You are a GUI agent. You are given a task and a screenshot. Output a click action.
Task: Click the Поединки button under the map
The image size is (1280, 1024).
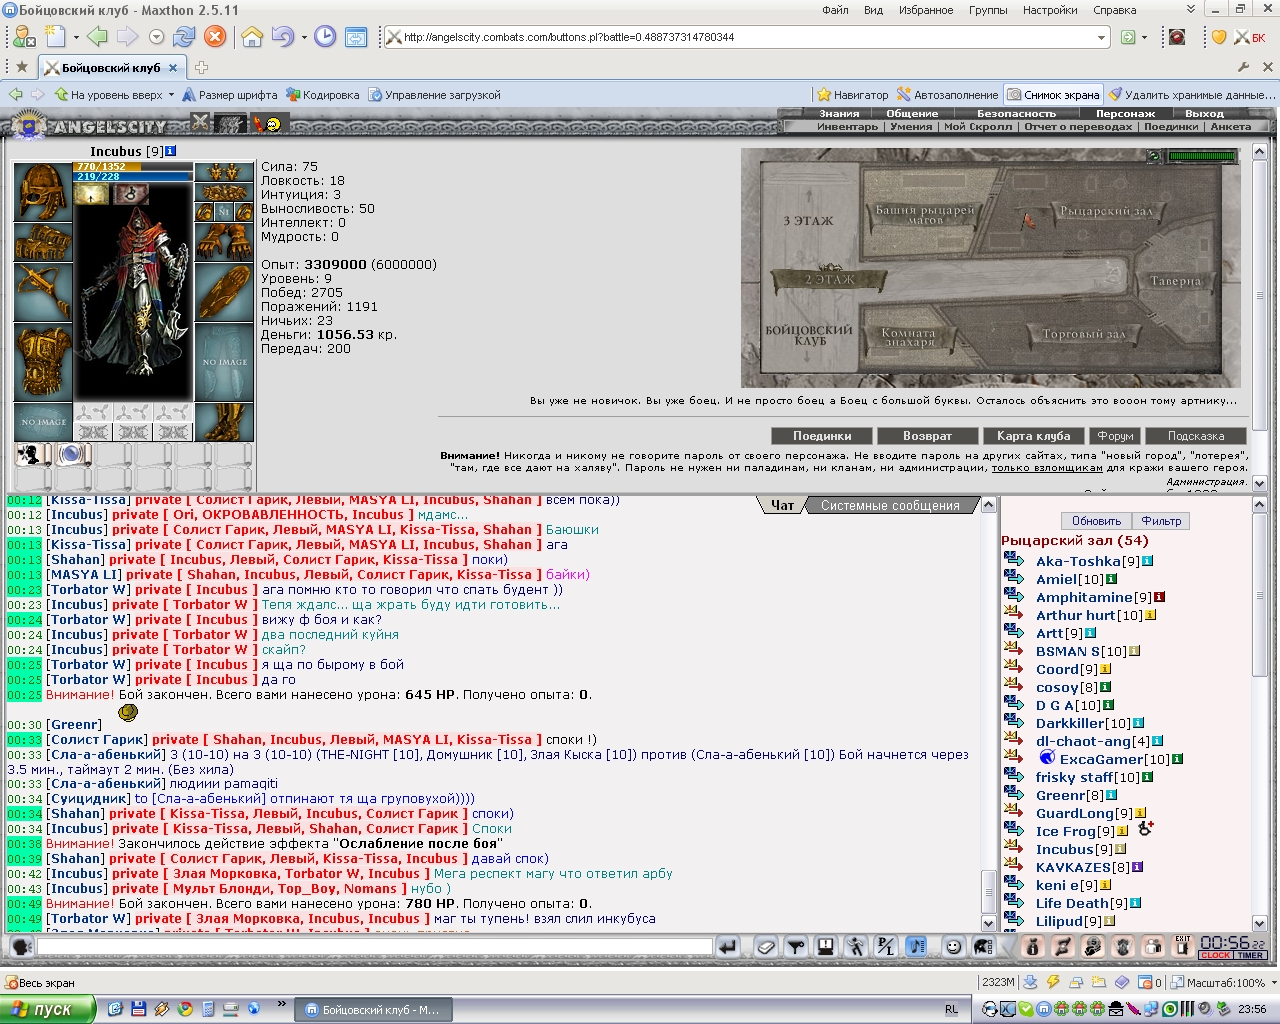click(822, 436)
